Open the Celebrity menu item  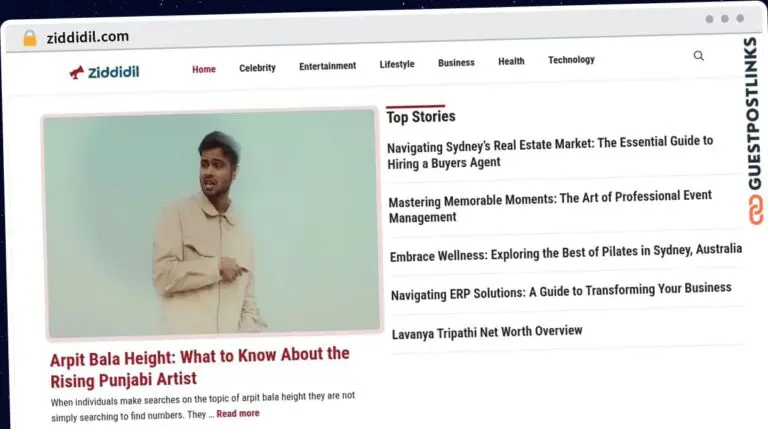pyautogui.click(x=257, y=68)
